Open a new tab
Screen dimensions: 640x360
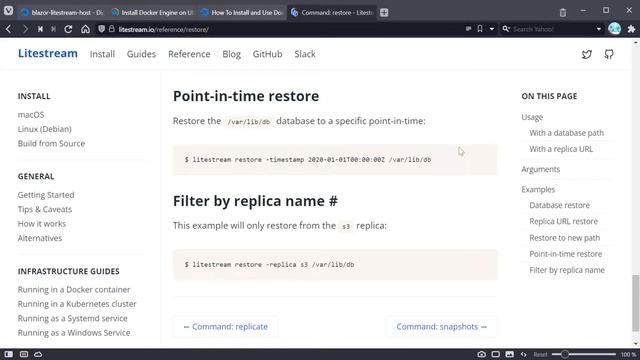384,13
